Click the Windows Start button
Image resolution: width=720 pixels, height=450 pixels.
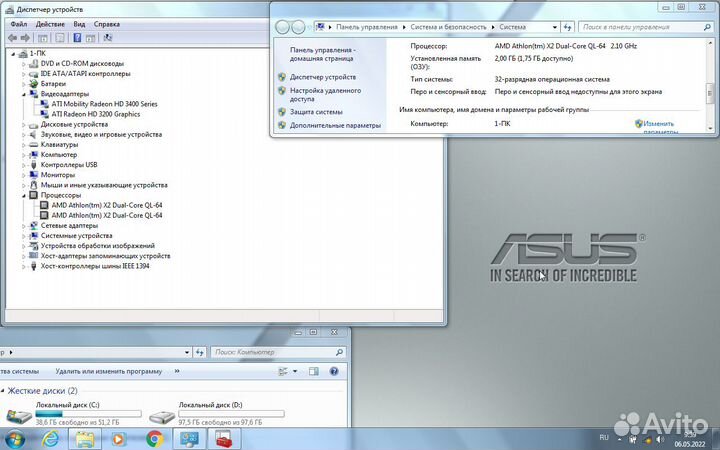(x=15, y=438)
